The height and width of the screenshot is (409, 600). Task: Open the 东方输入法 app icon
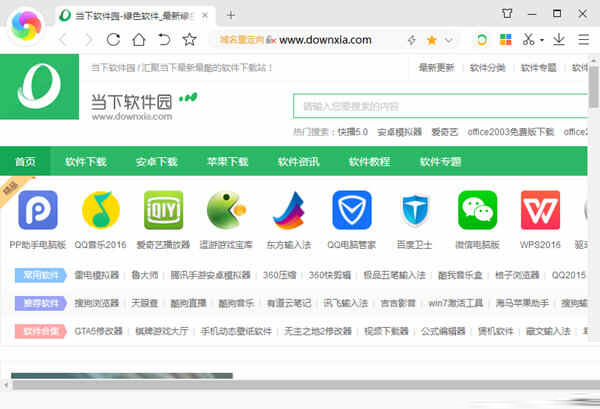point(289,210)
